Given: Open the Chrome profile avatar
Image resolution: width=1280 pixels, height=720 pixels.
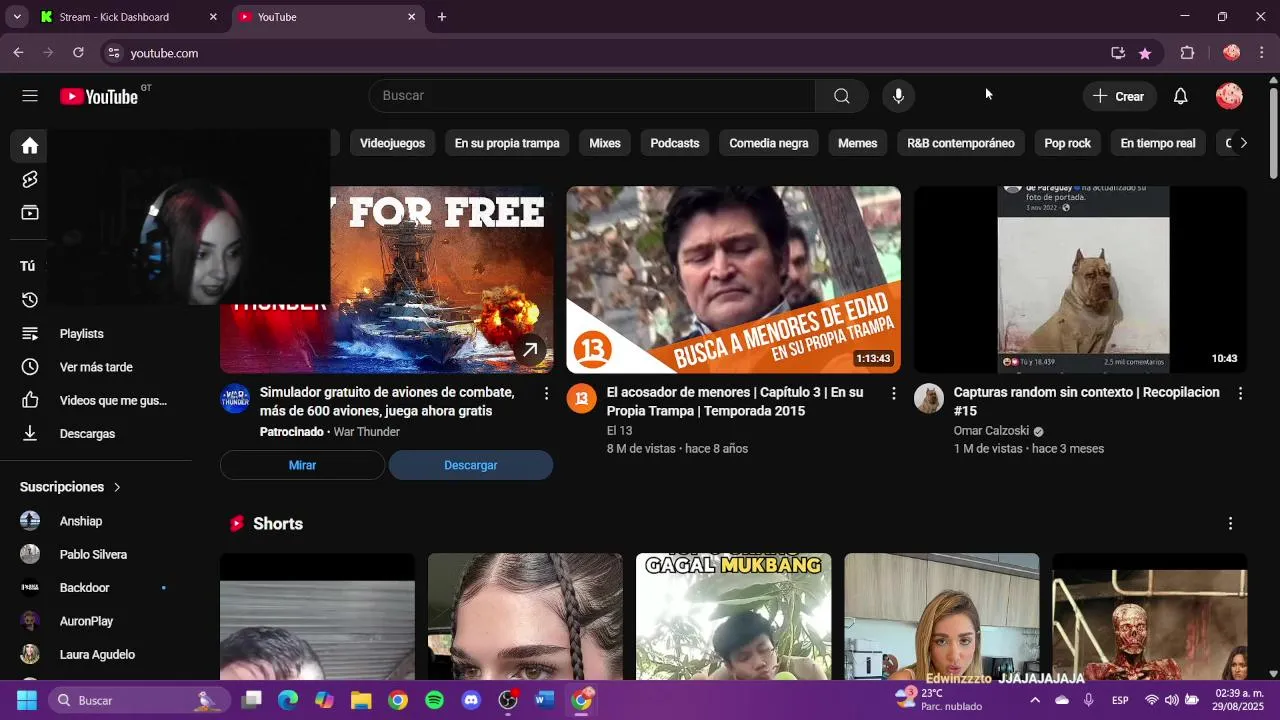Looking at the screenshot, I should pos(1231,53).
